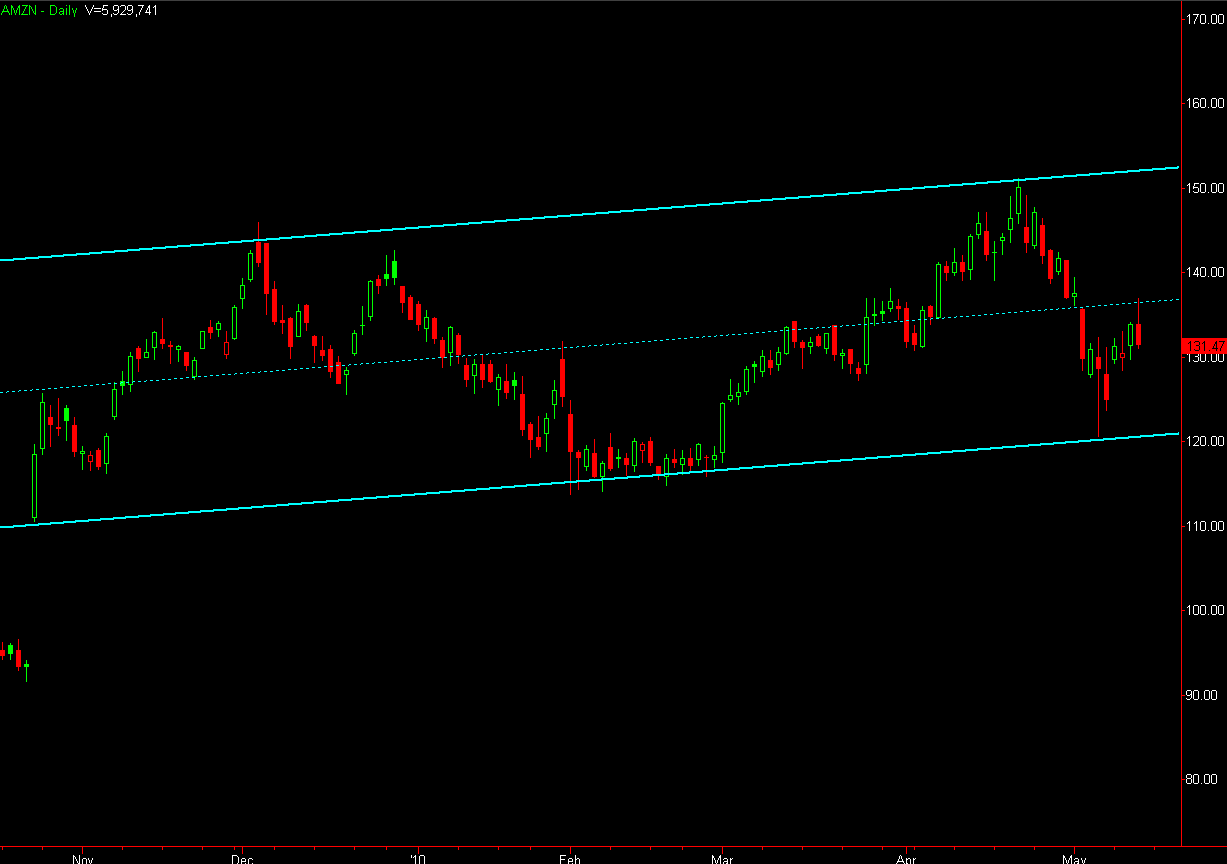Click the 90.00 price axis label

(x=1204, y=695)
